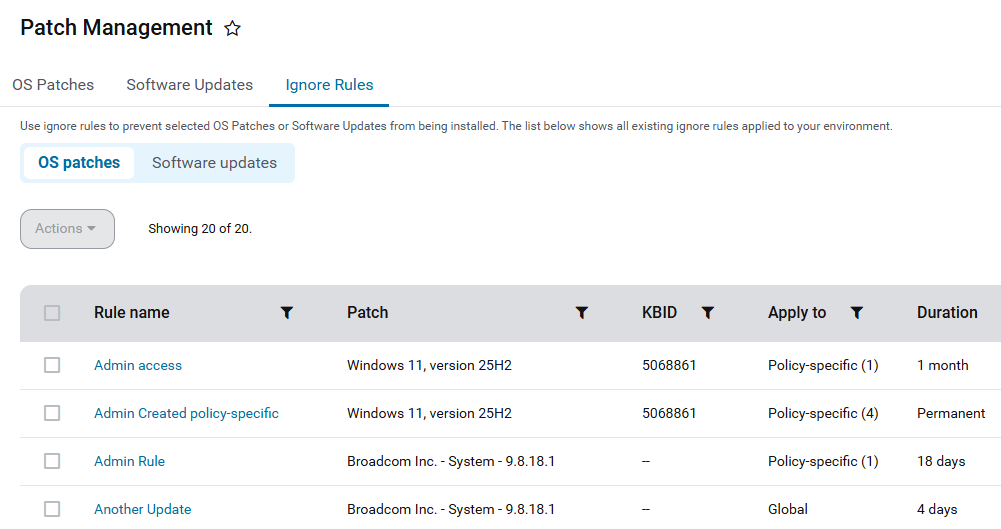This screenshot has width=1001, height=529.
Task: Open the Admin Created policy-specific rule
Action: pos(186,413)
